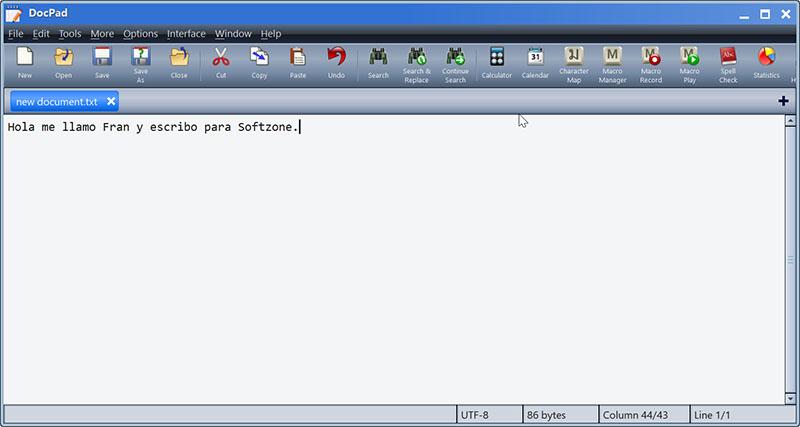The width and height of the screenshot is (800, 427).
Task: Click in the text editor after Softzone.
Action: click(300, 127)
